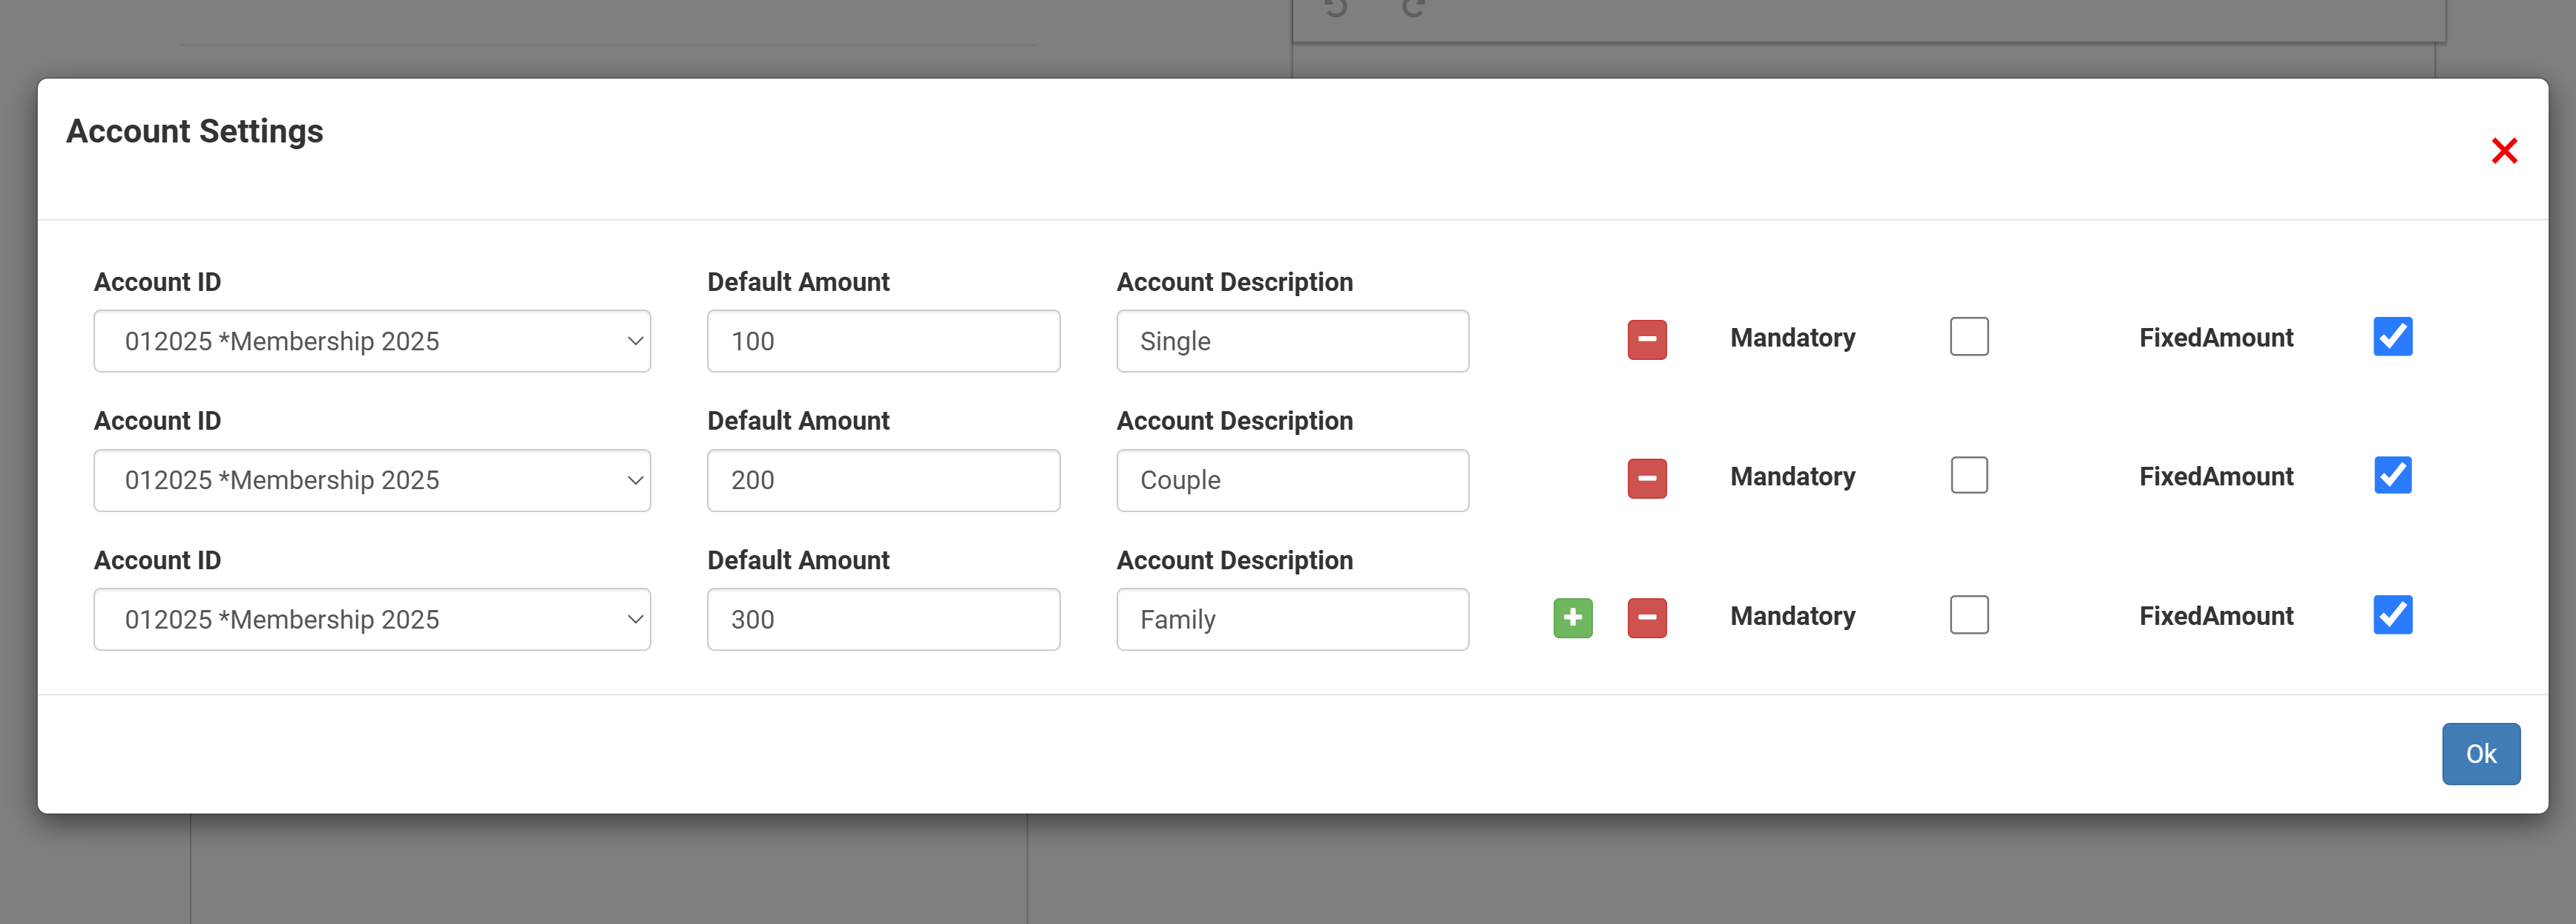Uncheck FixedAmount for Single row
2576x924 pixels.
tap(2392, 337)
